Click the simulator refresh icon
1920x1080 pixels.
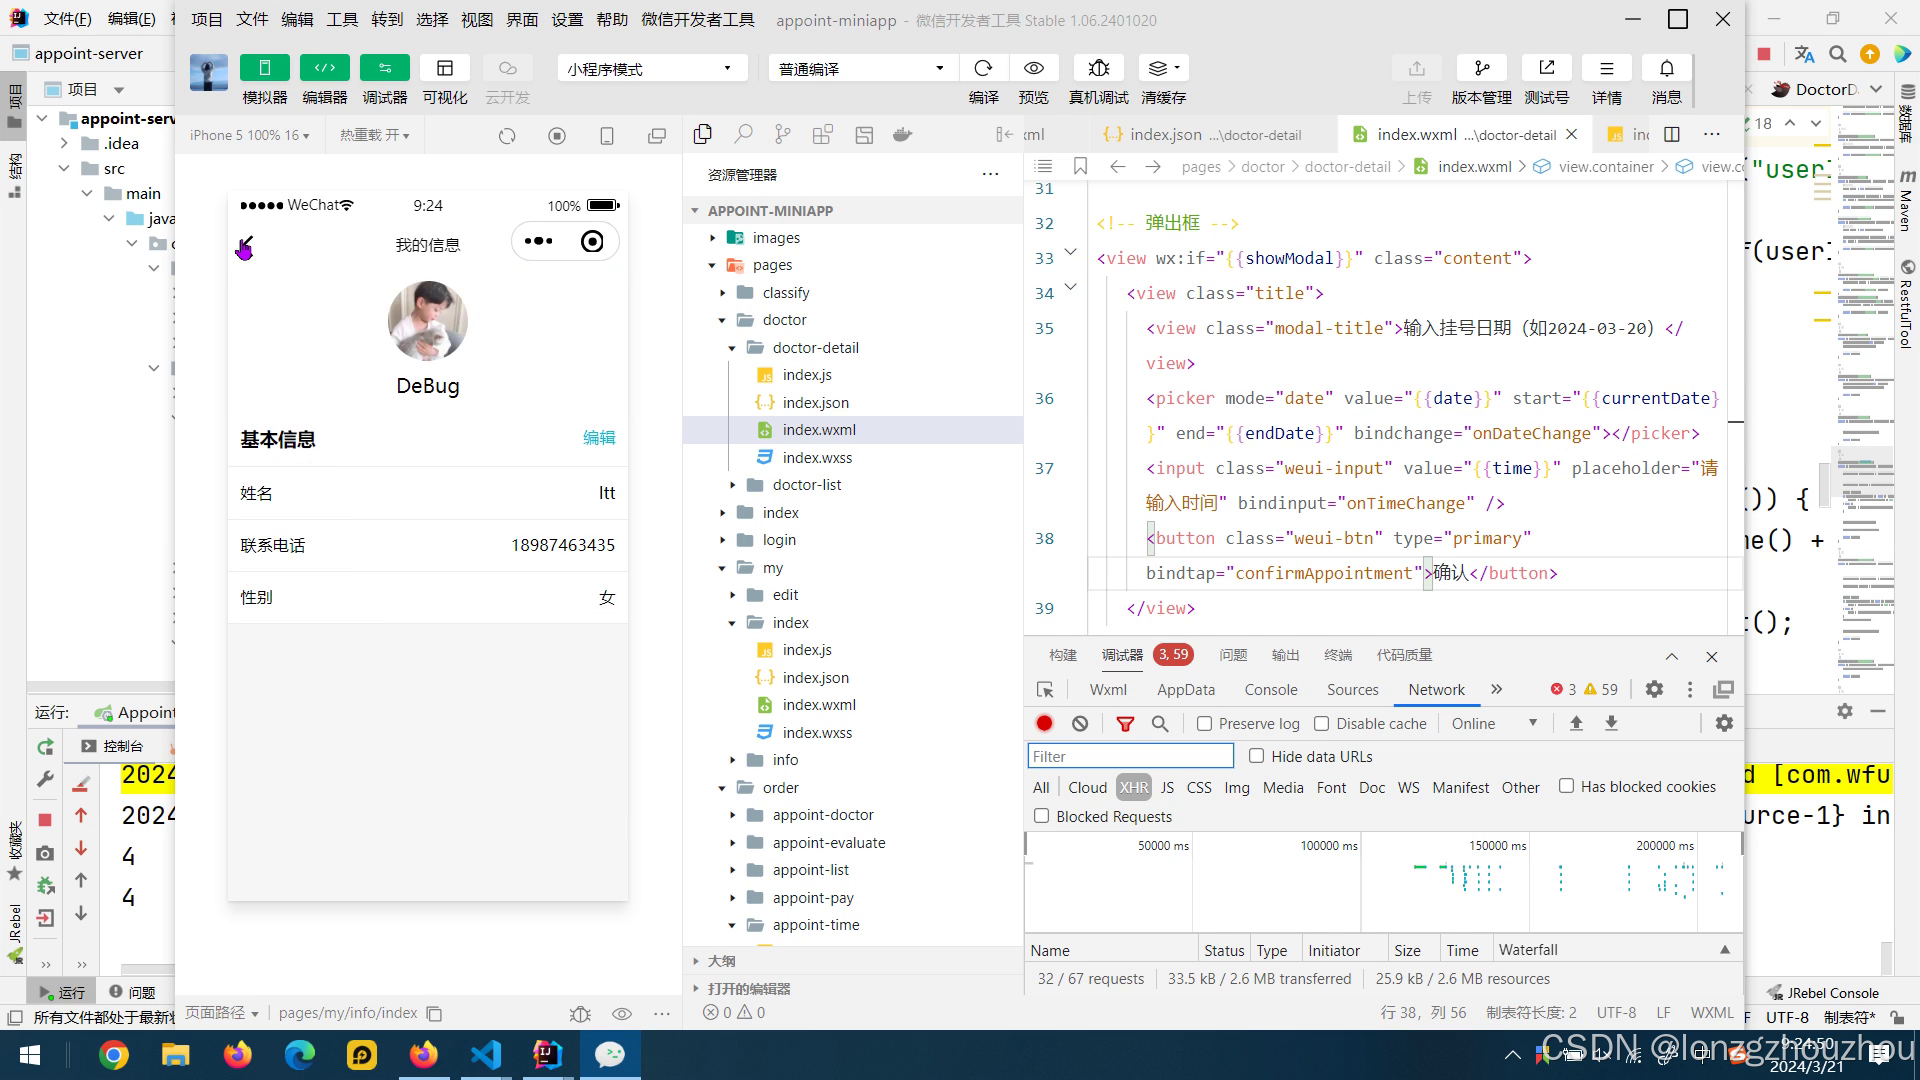point(507,136)
